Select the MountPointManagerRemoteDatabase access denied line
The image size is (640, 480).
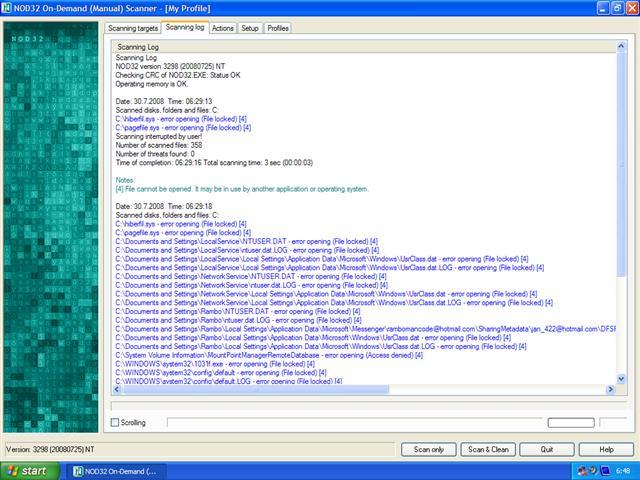coord(269,355)
